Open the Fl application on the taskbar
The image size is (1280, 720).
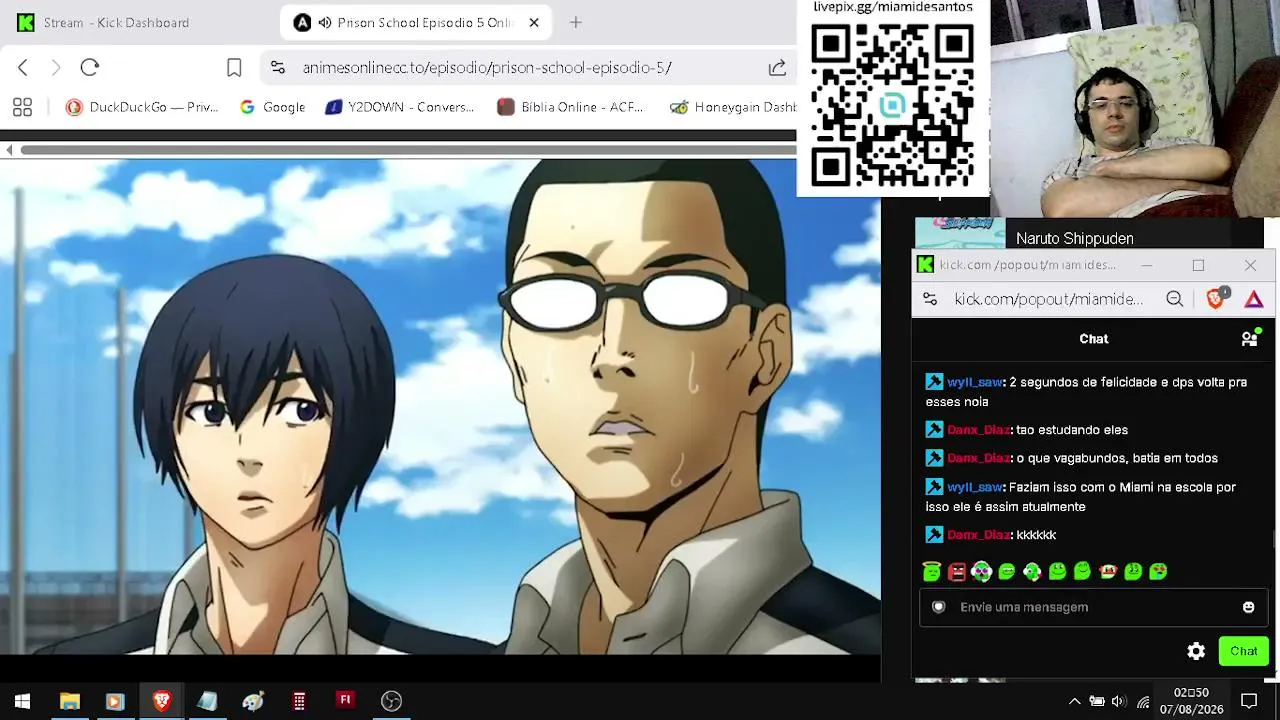click(x=345, y=701)
